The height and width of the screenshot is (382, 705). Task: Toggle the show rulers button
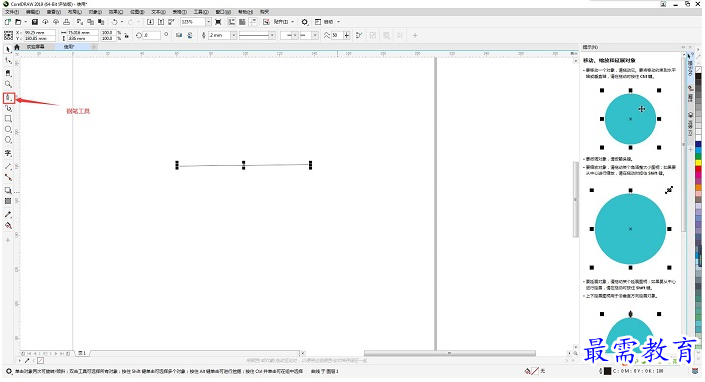pyautogui.click(x=232, y=22)
